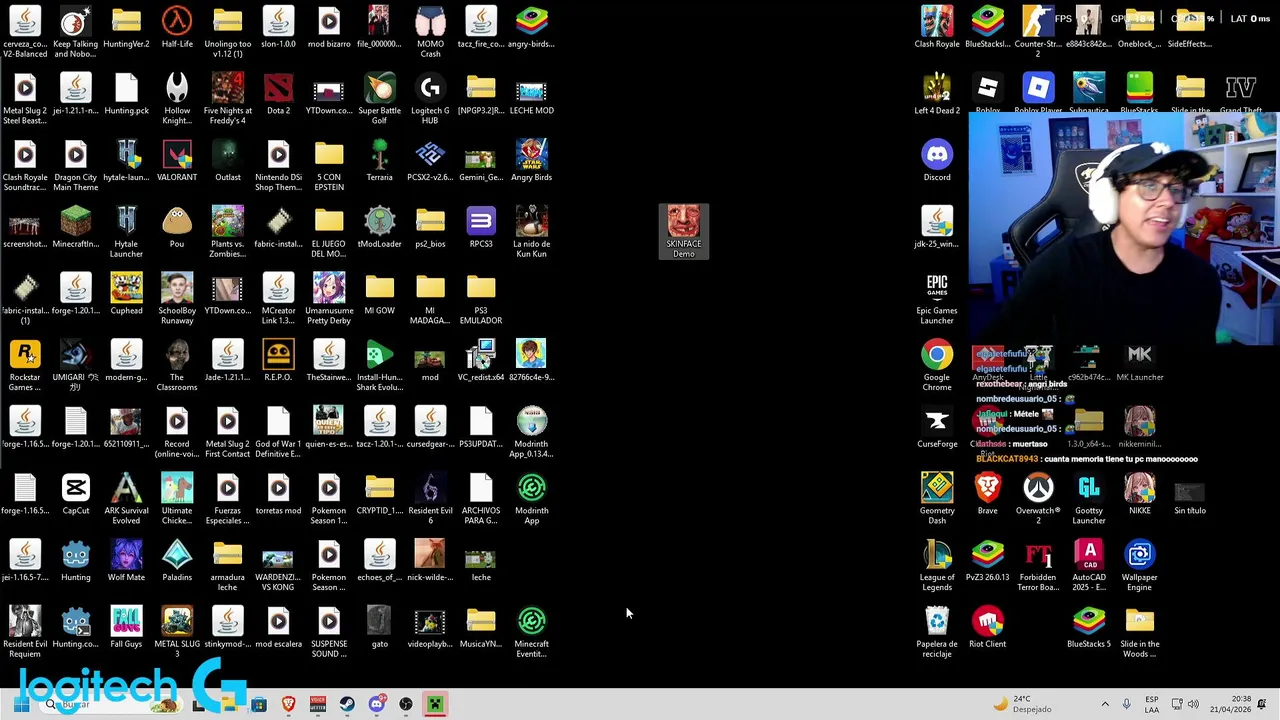Open the Fall Guys shortcut

pos(126,629)
